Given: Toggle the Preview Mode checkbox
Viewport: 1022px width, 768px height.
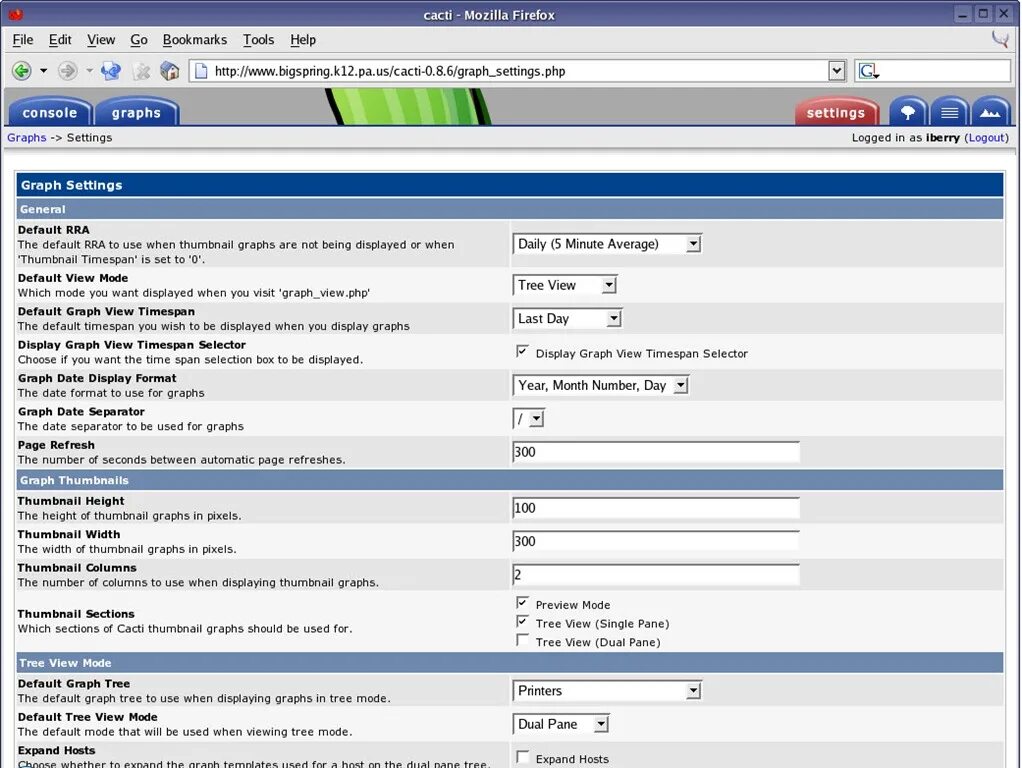Looking at the screenshot, I should pos(522,602).
